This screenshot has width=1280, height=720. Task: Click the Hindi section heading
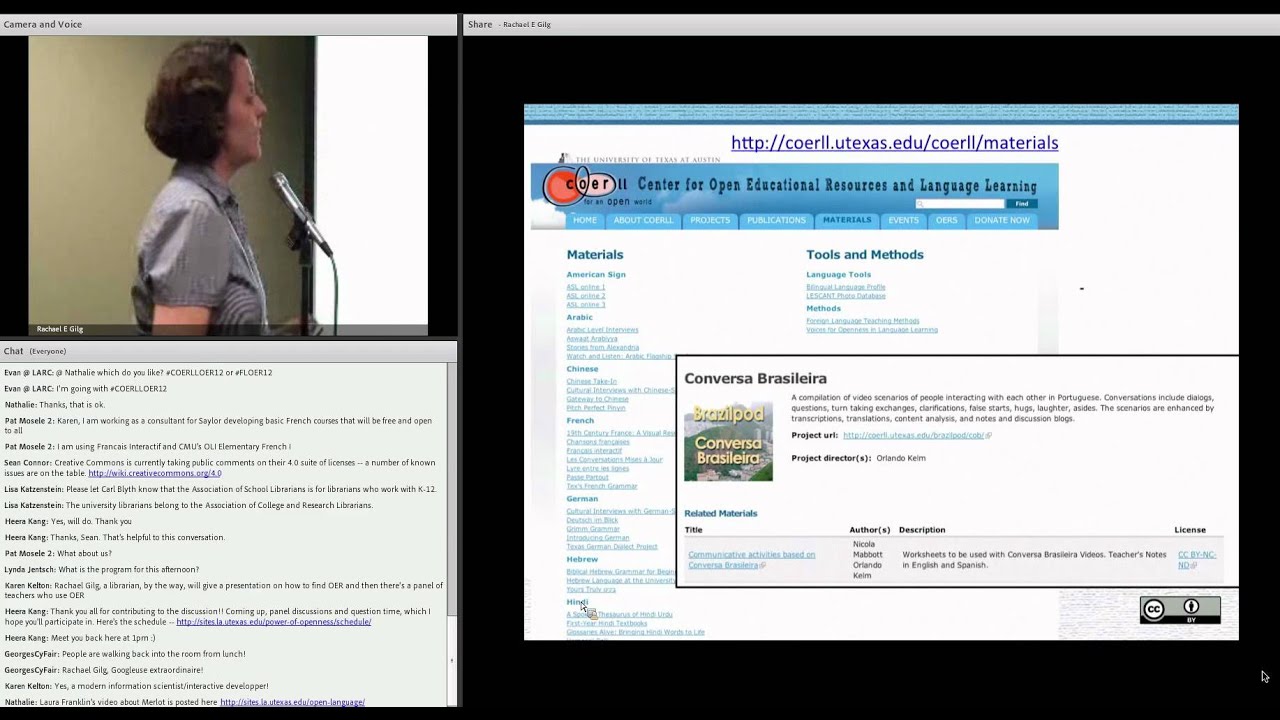coord(578,602)
